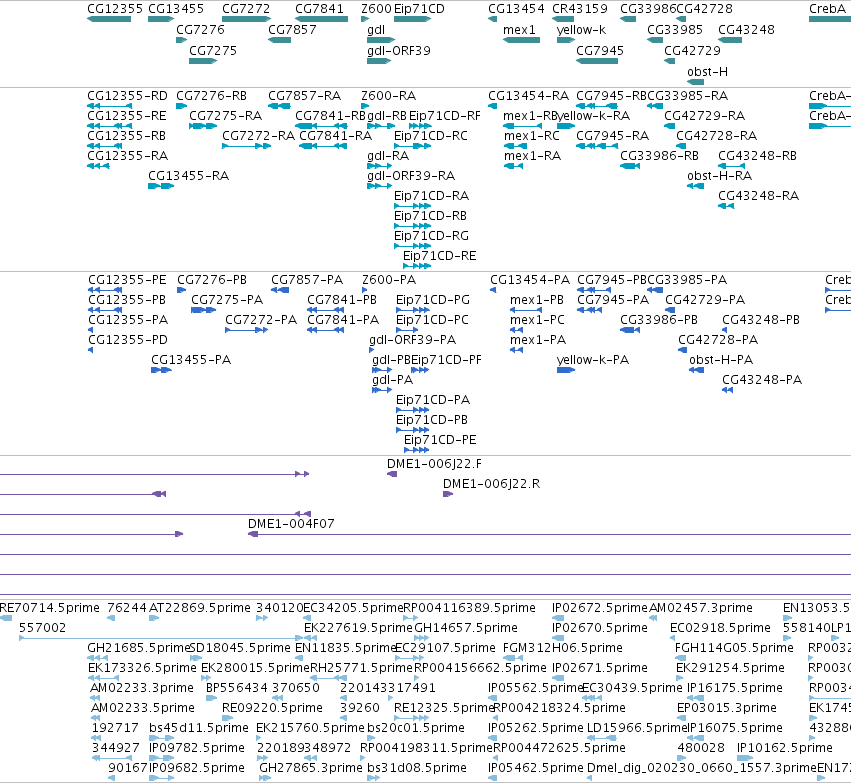Select the Eip71CD-RE transcript
Viewport: 851px width, 783px height.
coord(417,266)
